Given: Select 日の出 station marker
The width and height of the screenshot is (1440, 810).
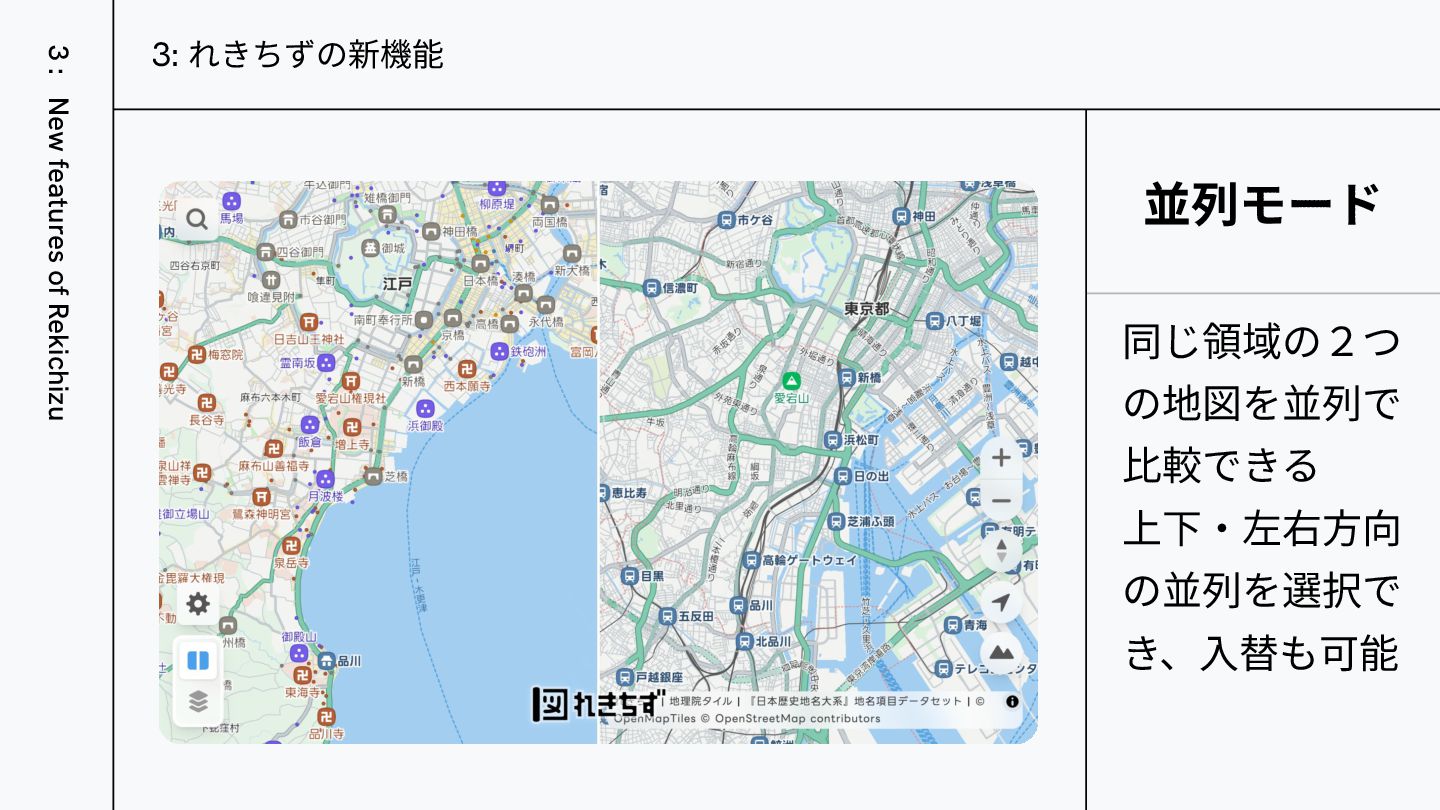Looking at the screenshot, I should [843, 477].
